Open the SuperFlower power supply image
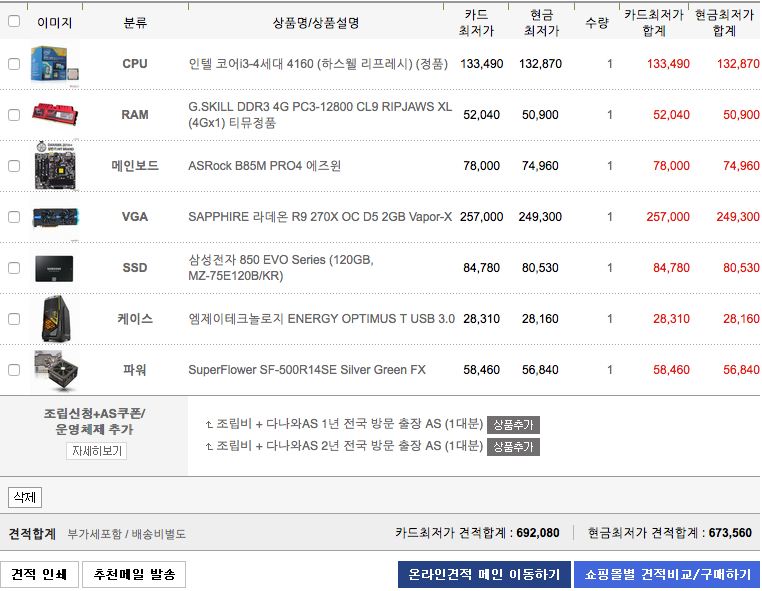 [54, 370]
